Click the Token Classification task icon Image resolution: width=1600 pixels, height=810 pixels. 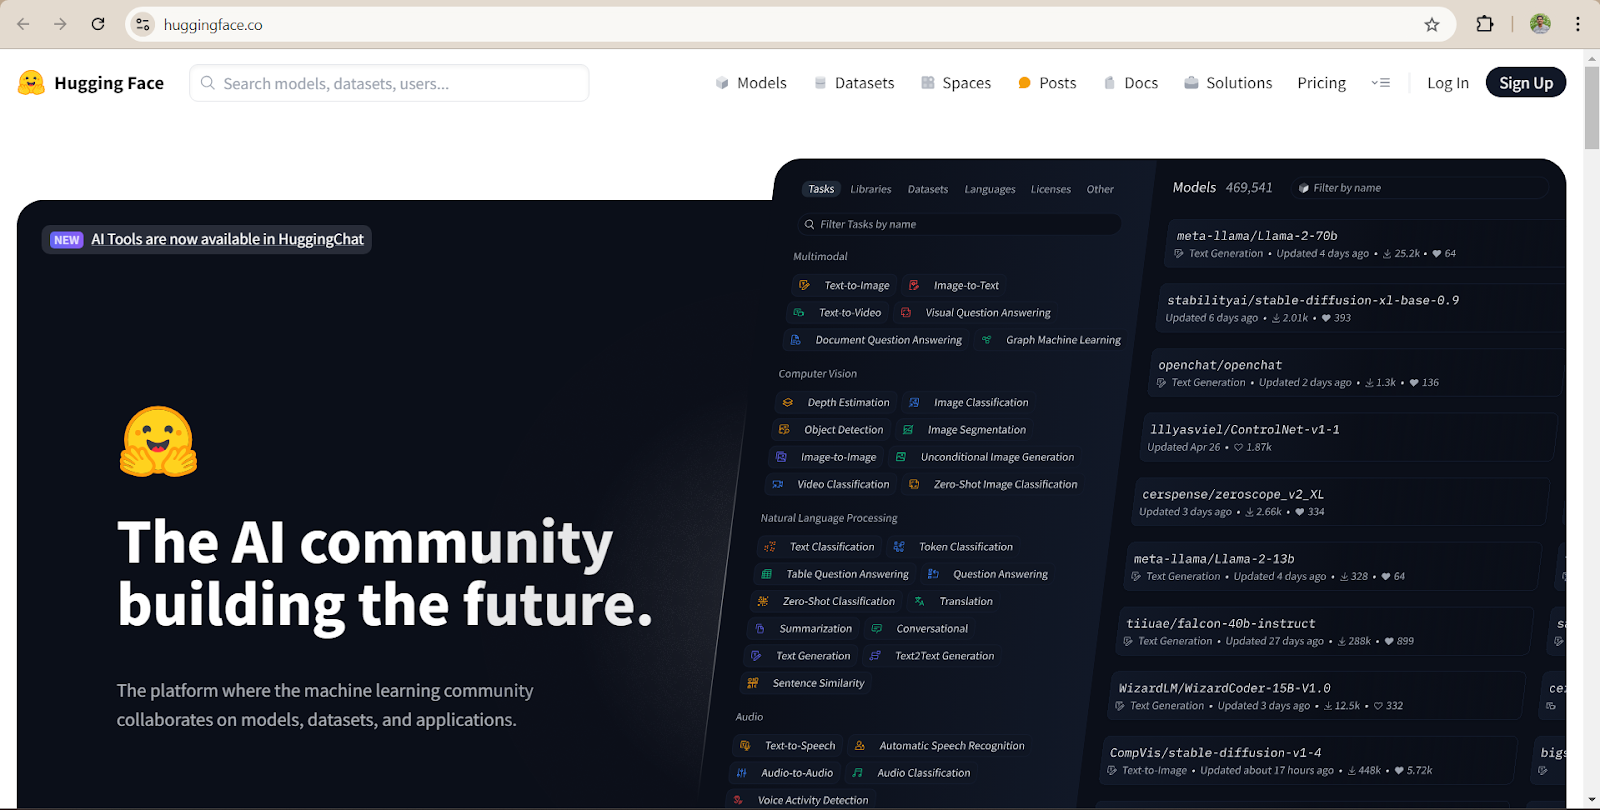point(899,546)
